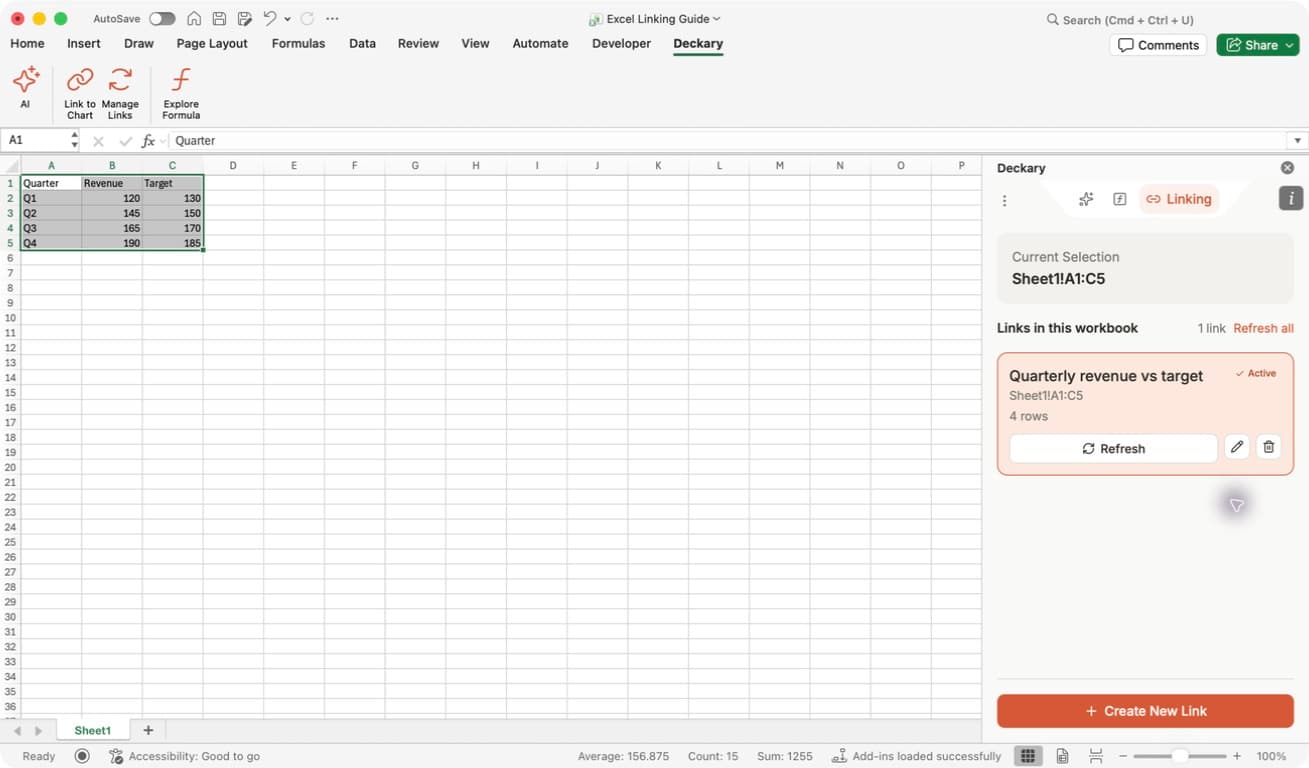Save the workbook with the floppy disk icon
Screen dimensions: 1309x768
(219, 19)
